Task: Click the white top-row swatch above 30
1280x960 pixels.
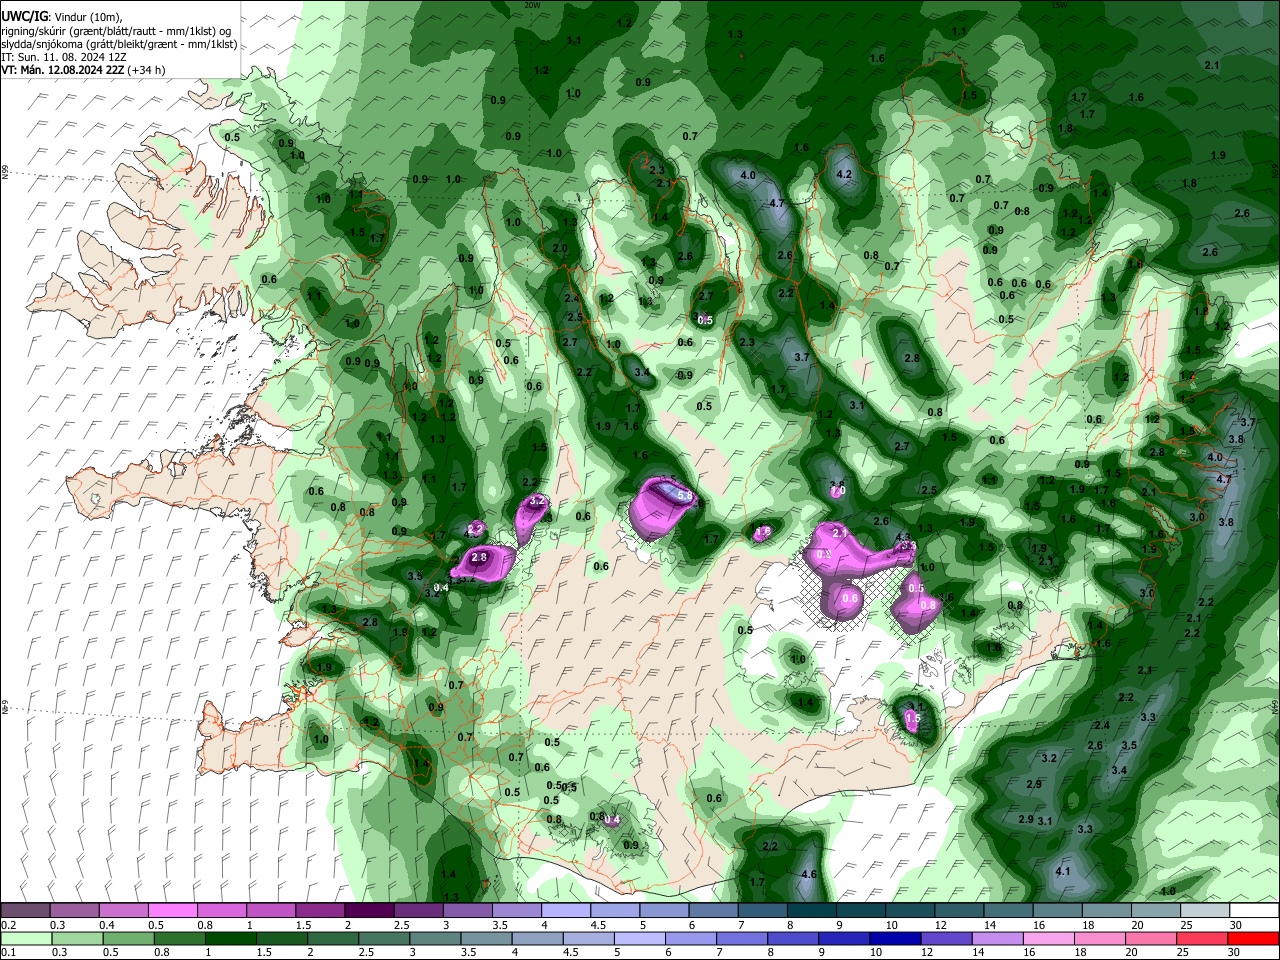Action: [1255, 911]
